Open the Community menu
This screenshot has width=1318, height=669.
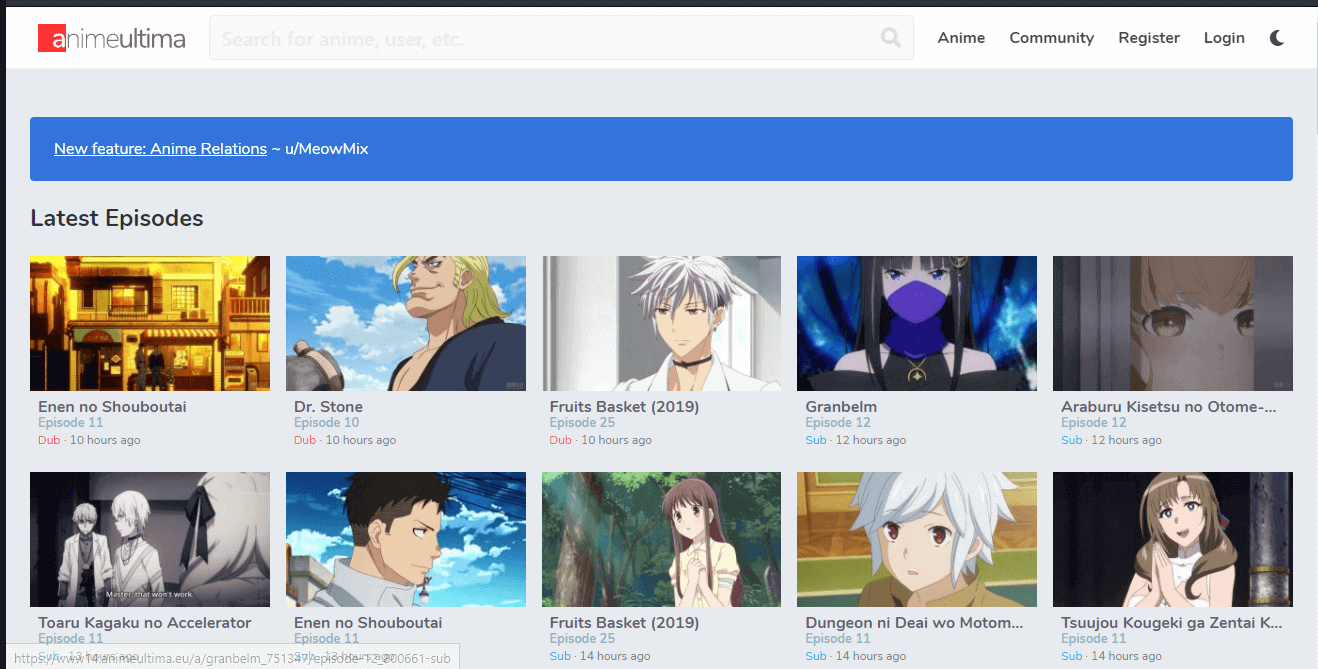pos(1051,38)
